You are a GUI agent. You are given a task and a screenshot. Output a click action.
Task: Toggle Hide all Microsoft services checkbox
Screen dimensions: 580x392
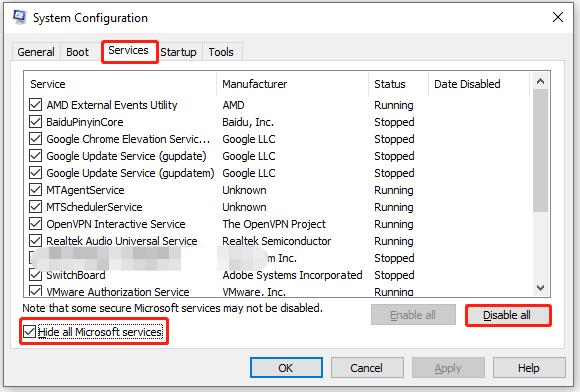pos(29,332)
